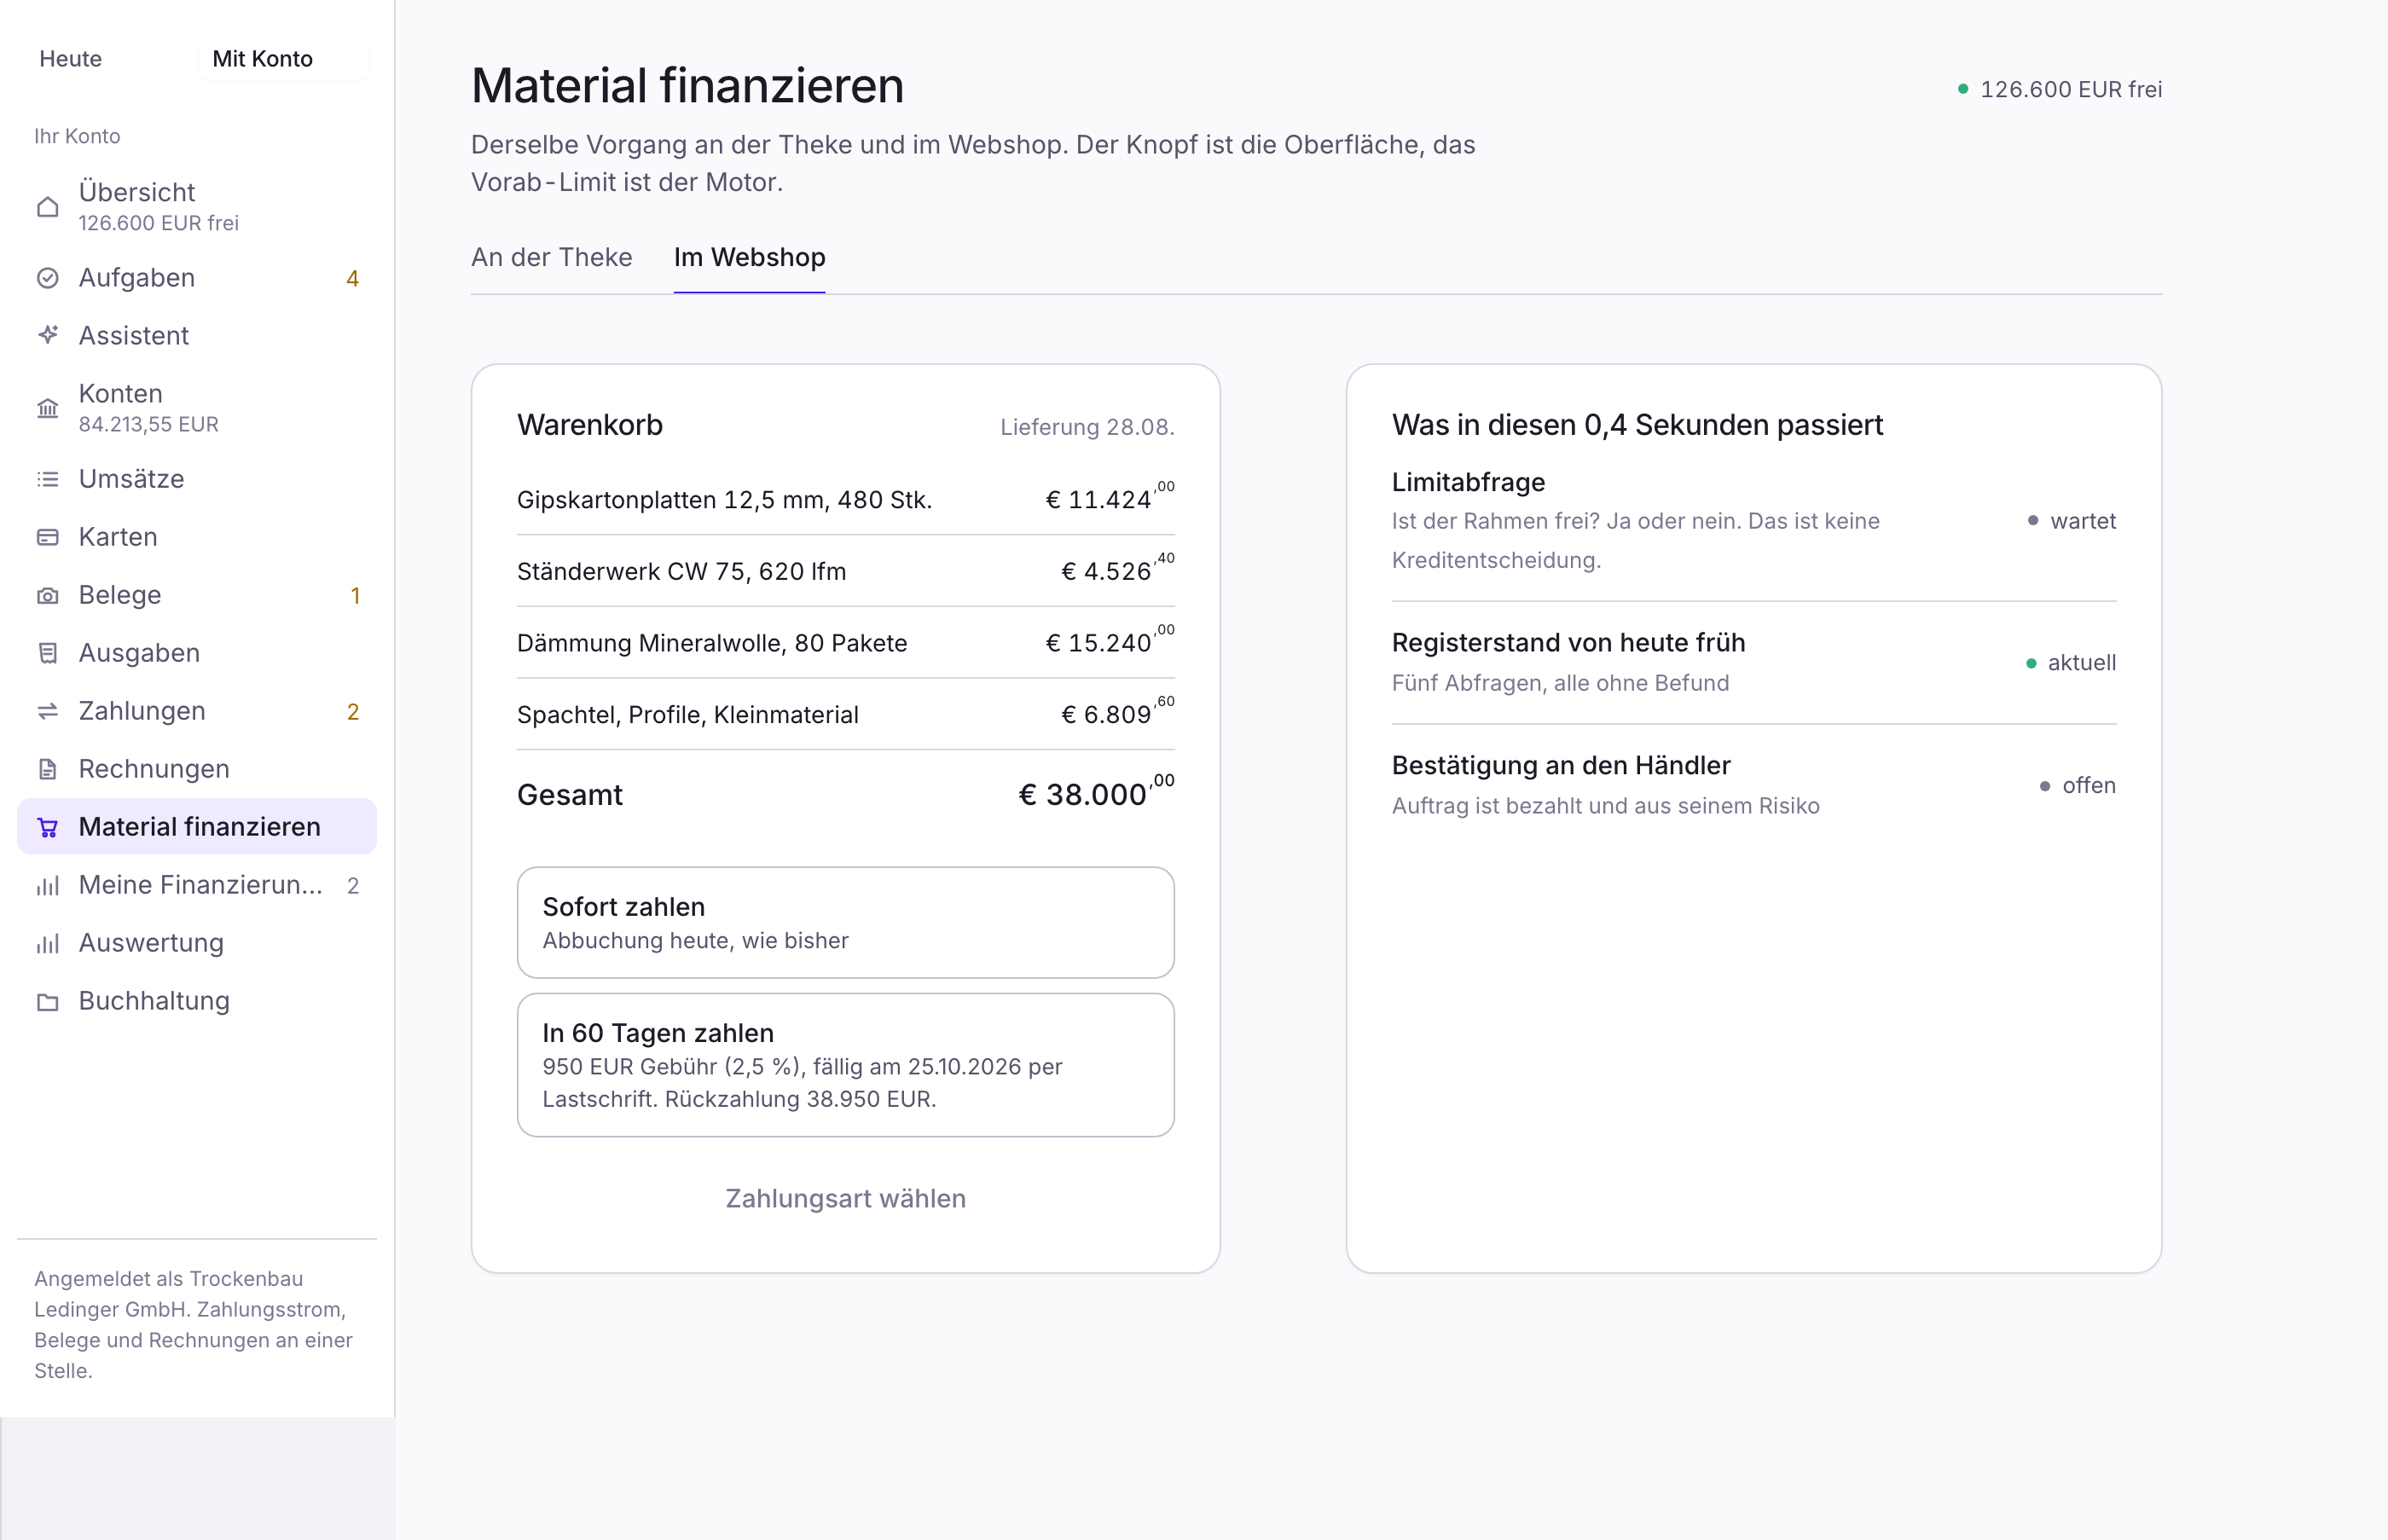Click the Ständerwerk CW 75 cart line
The width and height of the screenshot is (2388, 1540).
tap(845, 571)
